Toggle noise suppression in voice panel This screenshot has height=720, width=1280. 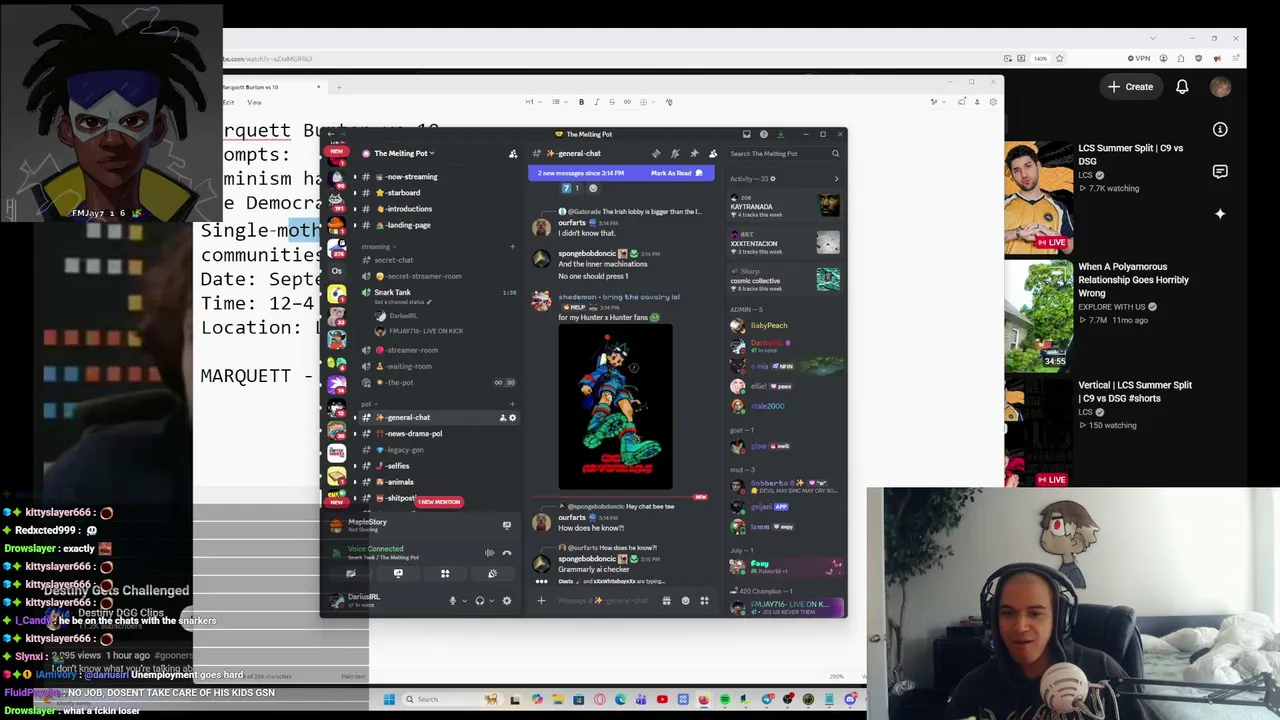pos(489,552)
